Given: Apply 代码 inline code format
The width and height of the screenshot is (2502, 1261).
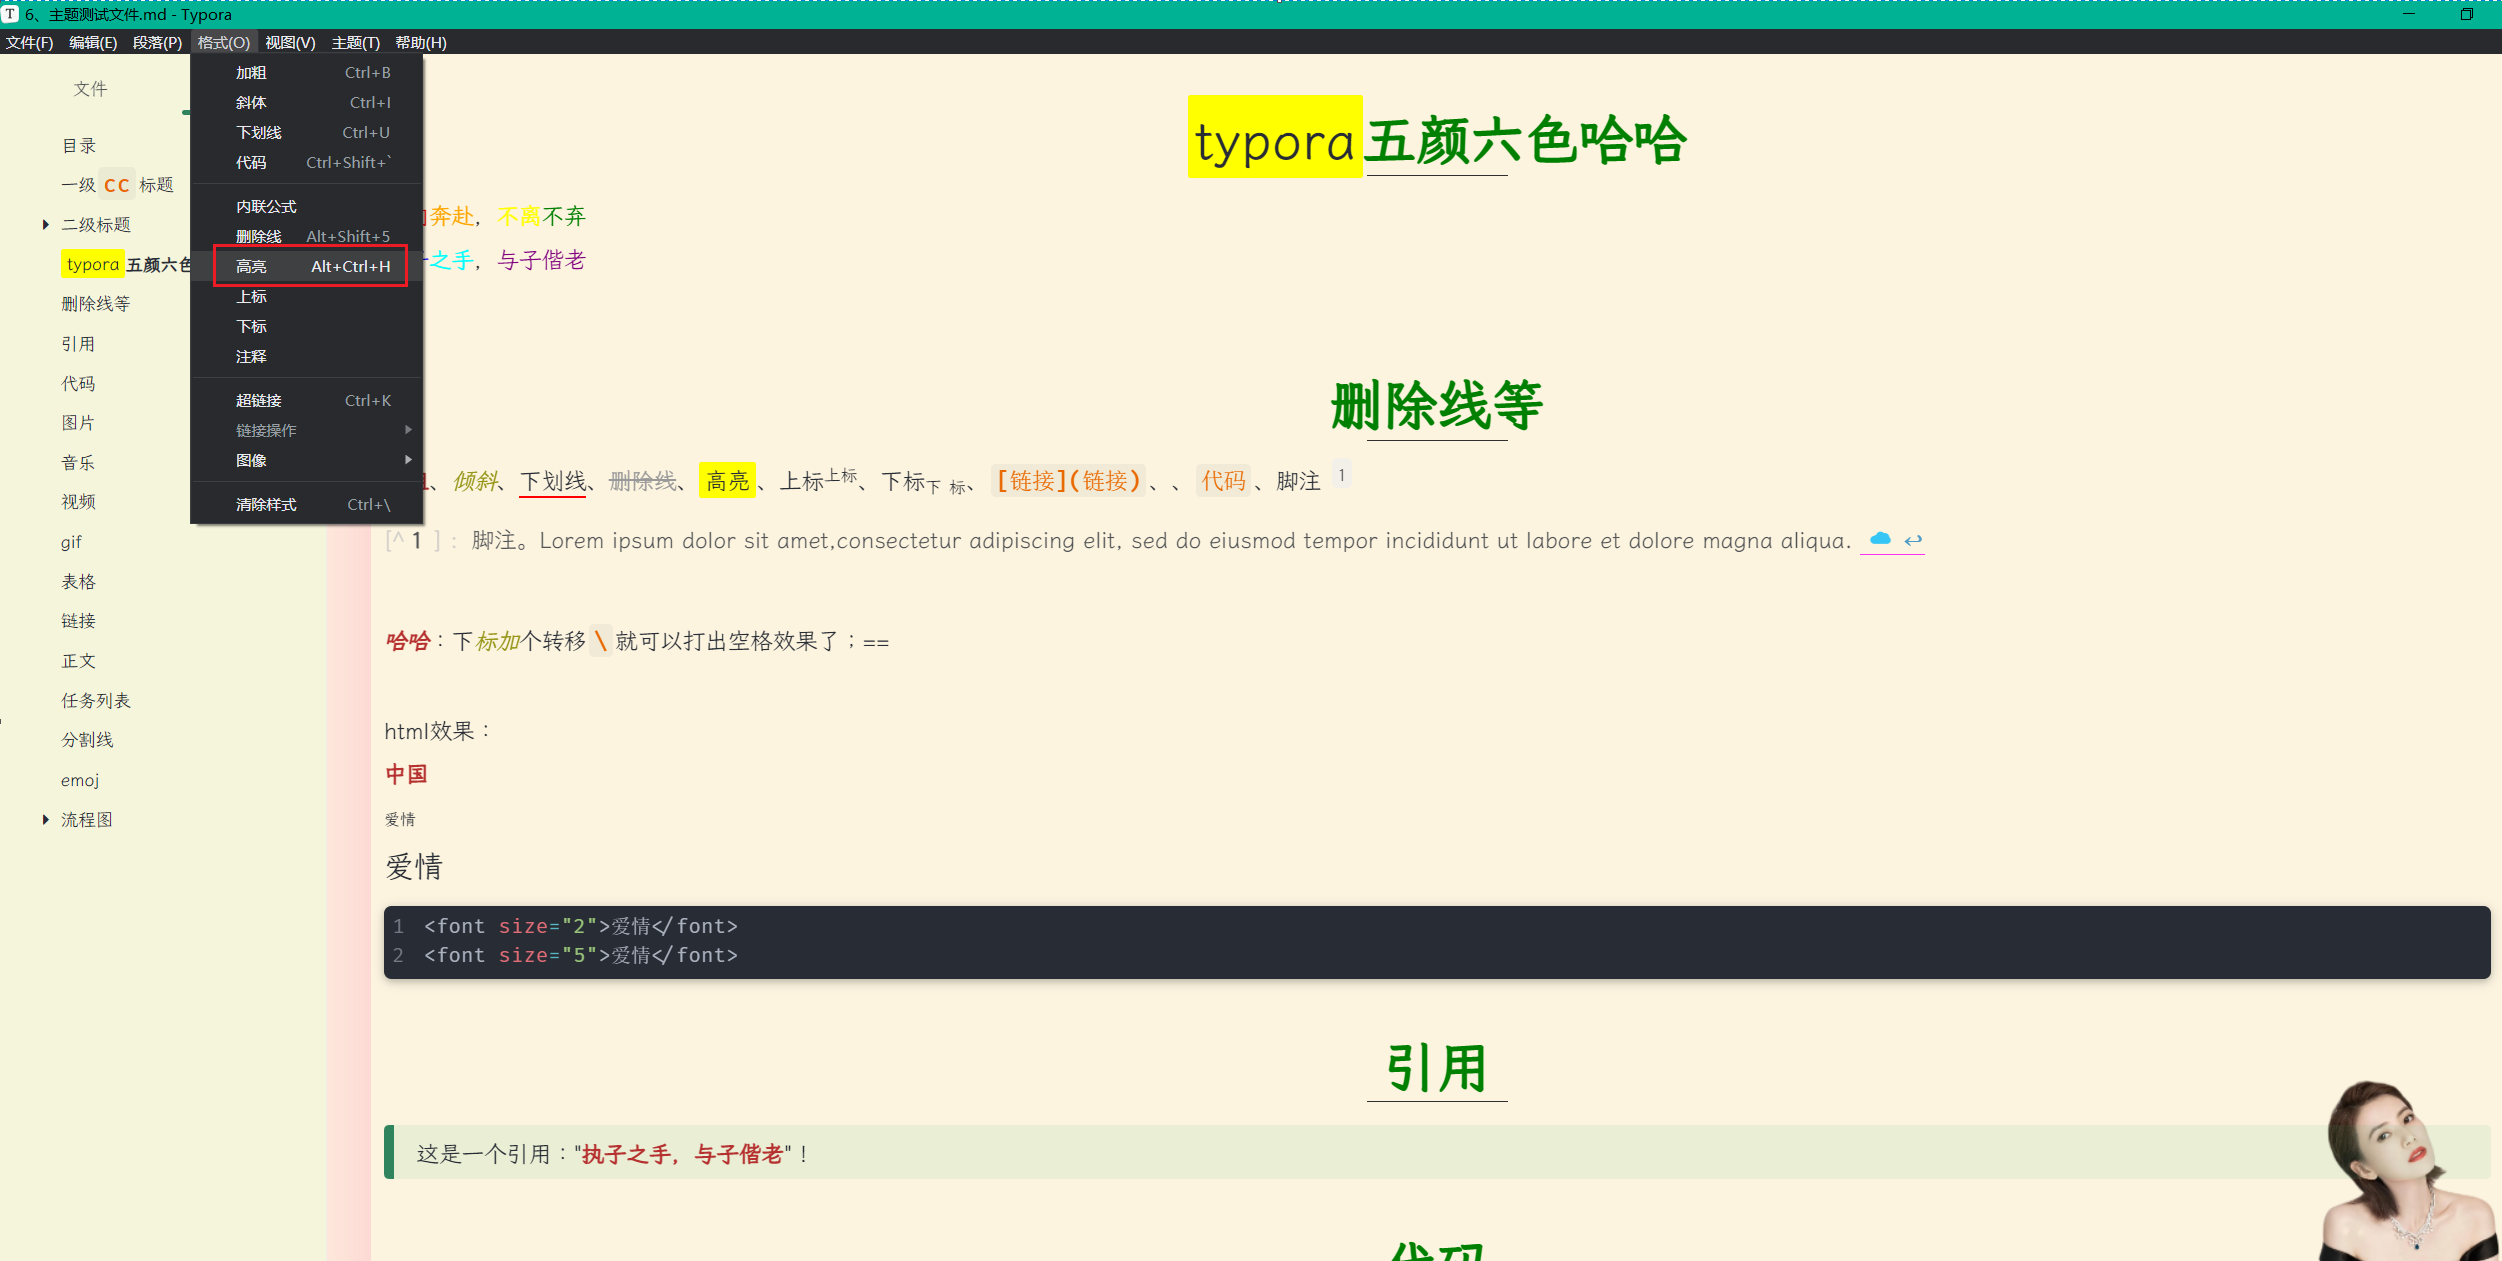Looking at the screenshot, I should click(x=308, y=163).
